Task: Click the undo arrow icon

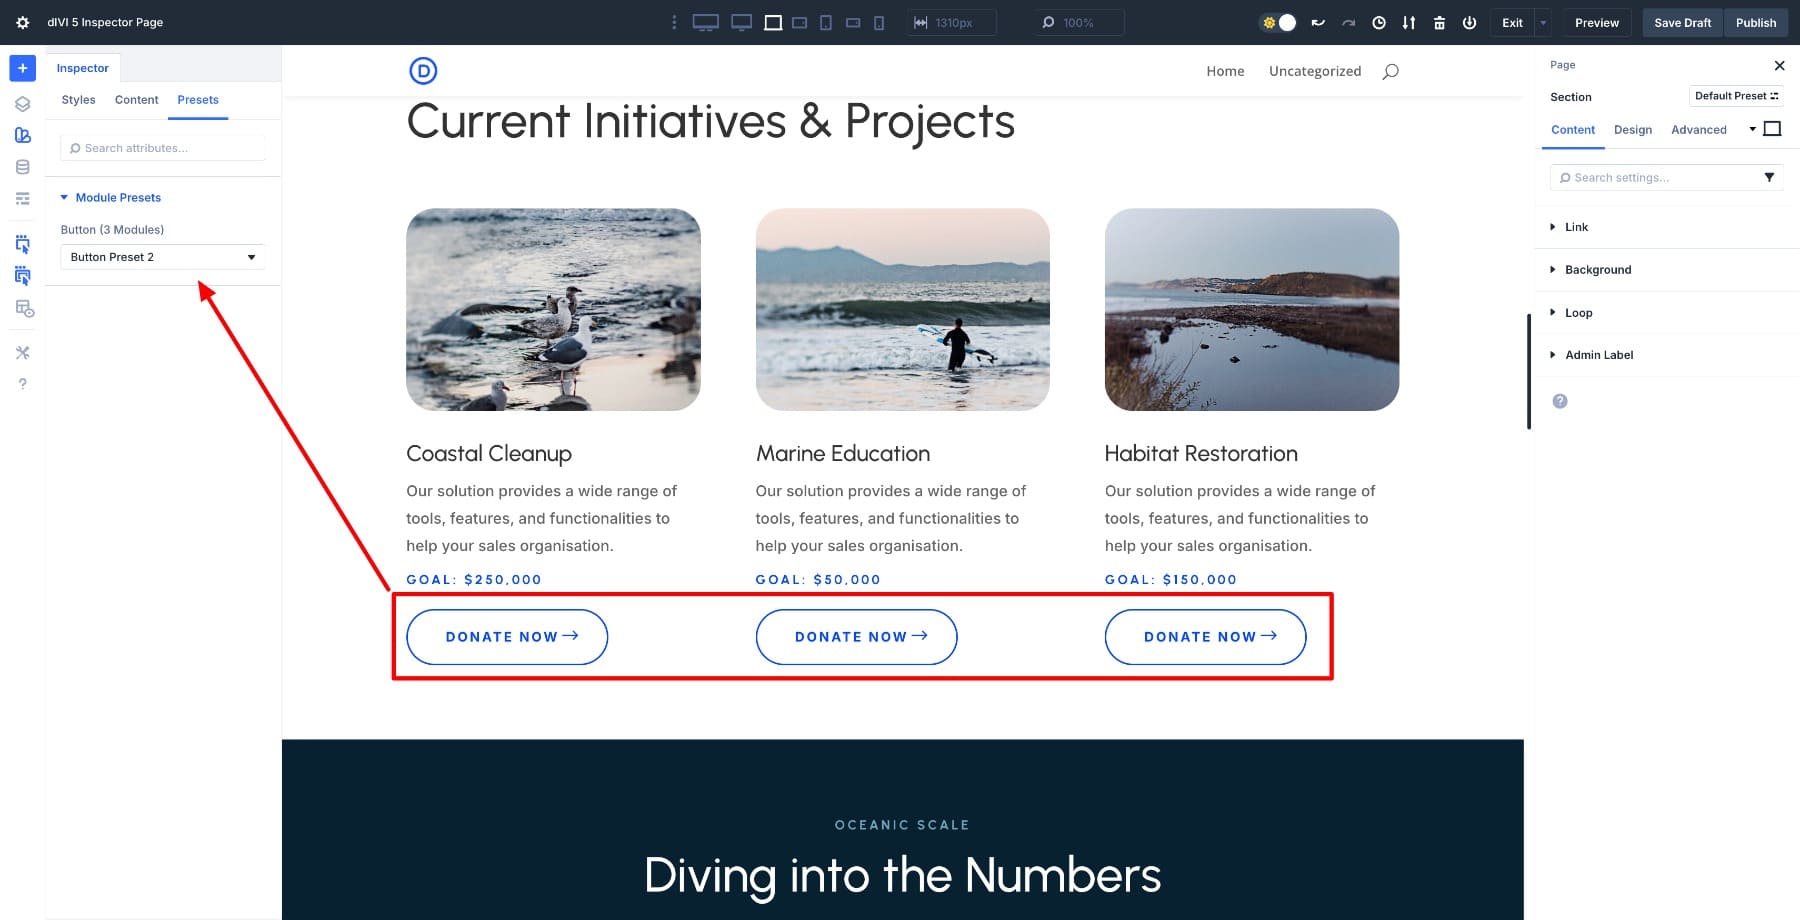Action: tap(1318, 22)
